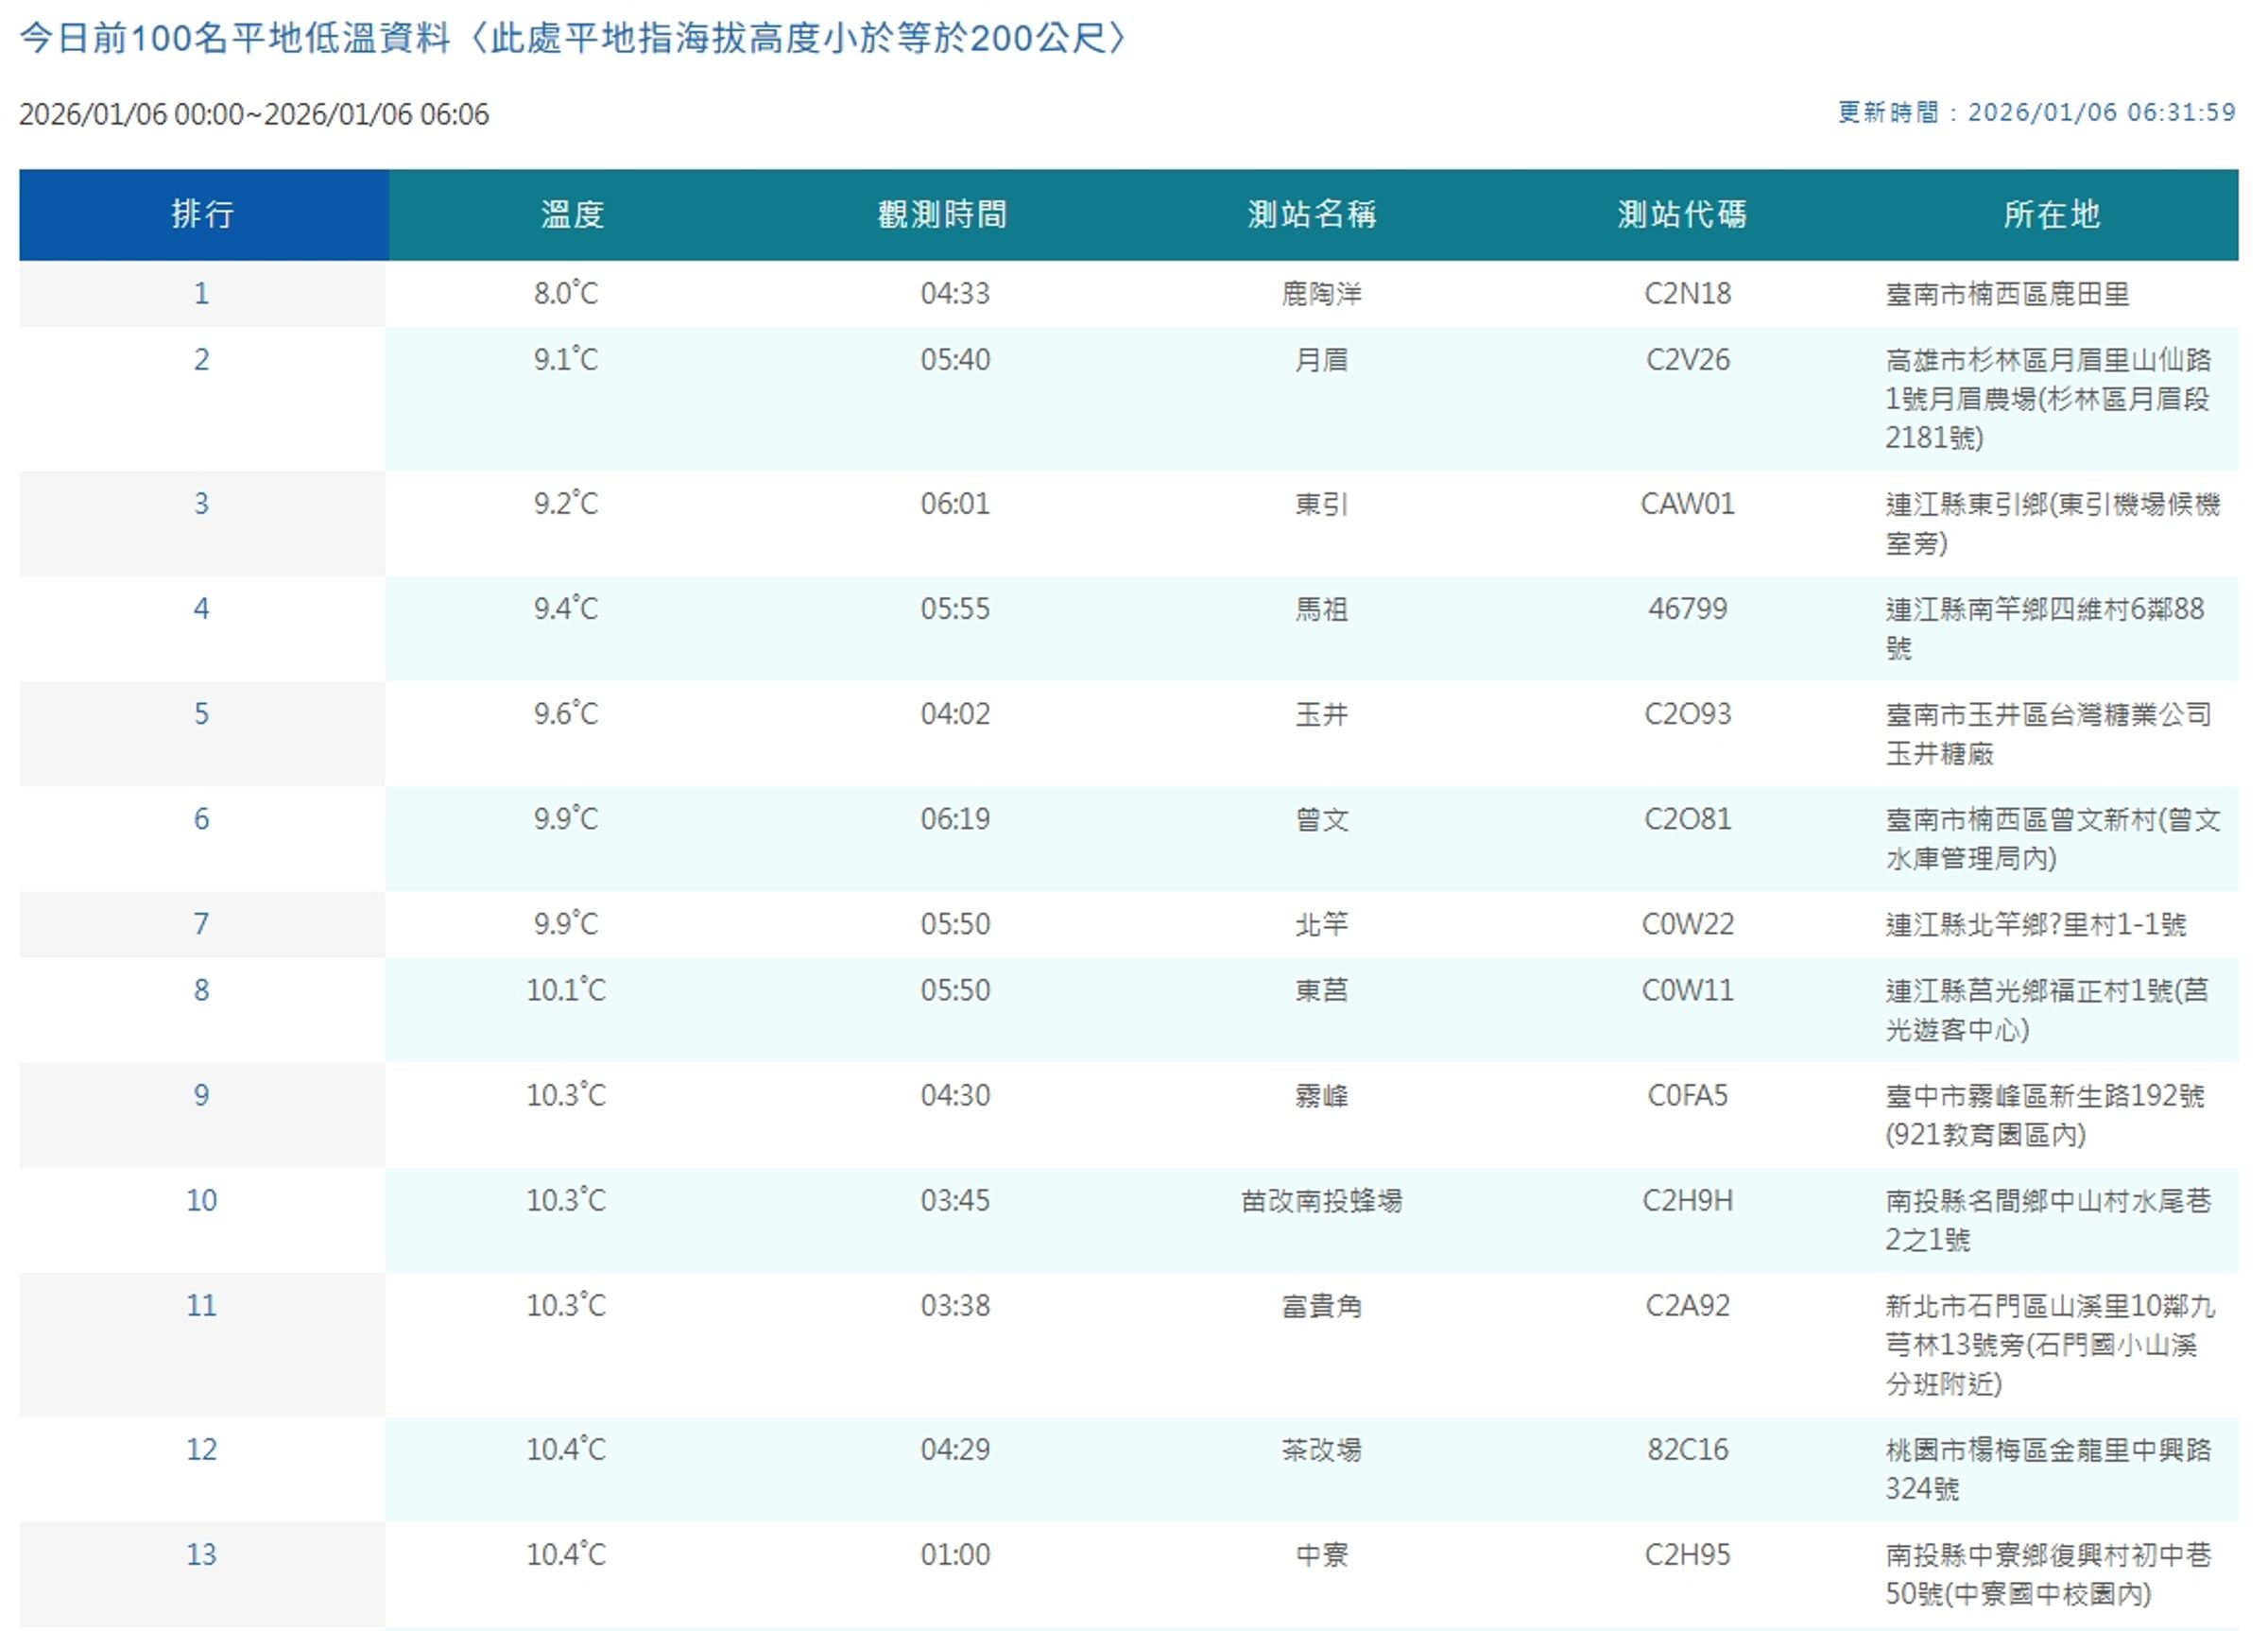Click rank number 13
Screen dimensions: 2268x1631
(201, 1554)
